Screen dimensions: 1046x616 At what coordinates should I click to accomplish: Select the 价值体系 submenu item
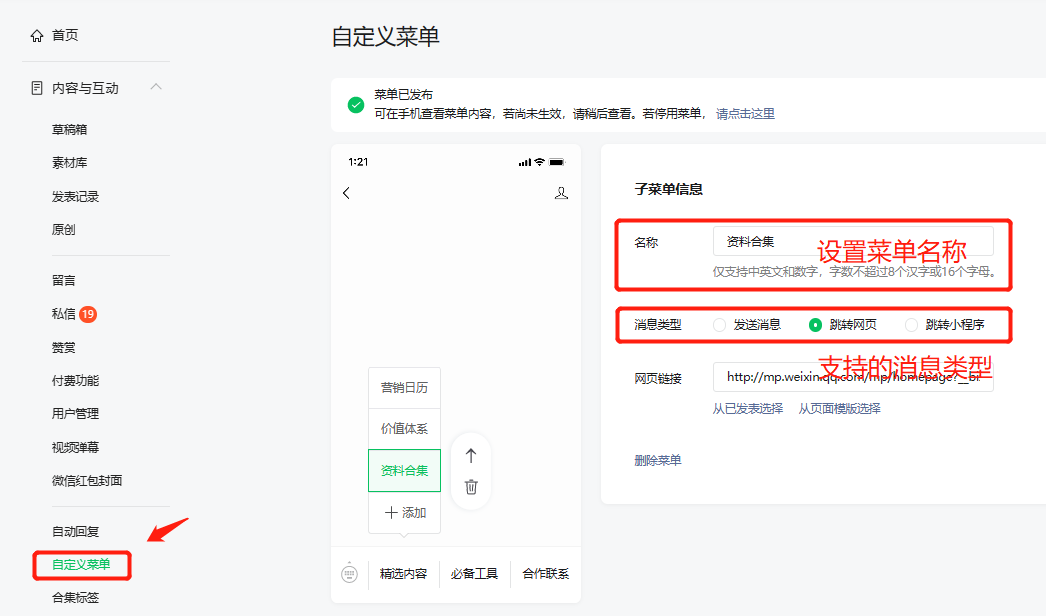point(404,429)
